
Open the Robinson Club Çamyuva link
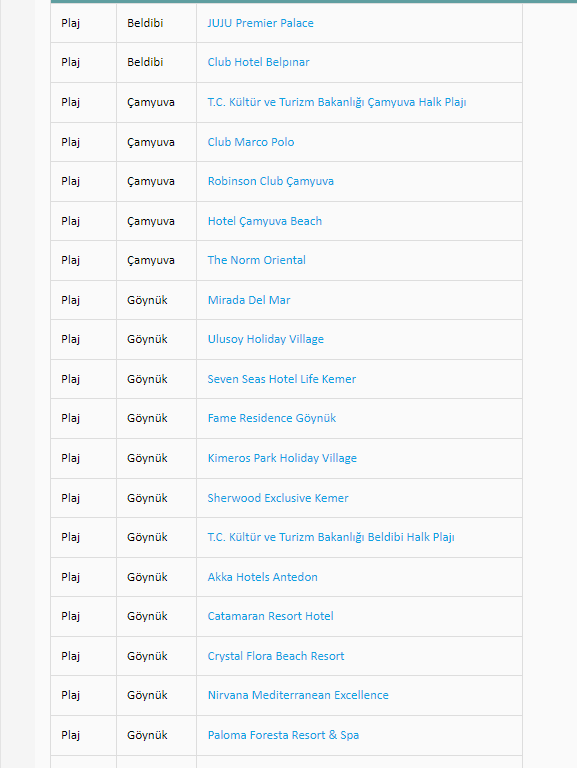pyautogui.click(x=270, y=181)
